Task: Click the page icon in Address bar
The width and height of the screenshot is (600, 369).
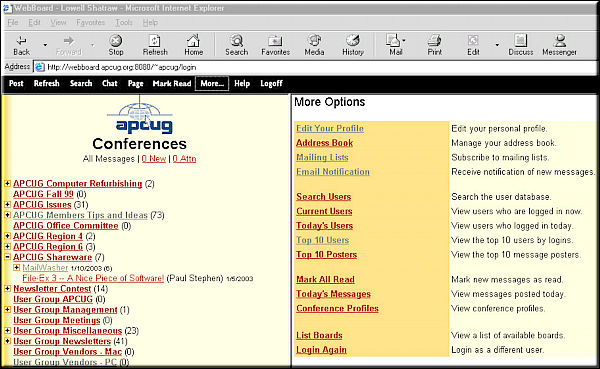Action: point(39,67)
